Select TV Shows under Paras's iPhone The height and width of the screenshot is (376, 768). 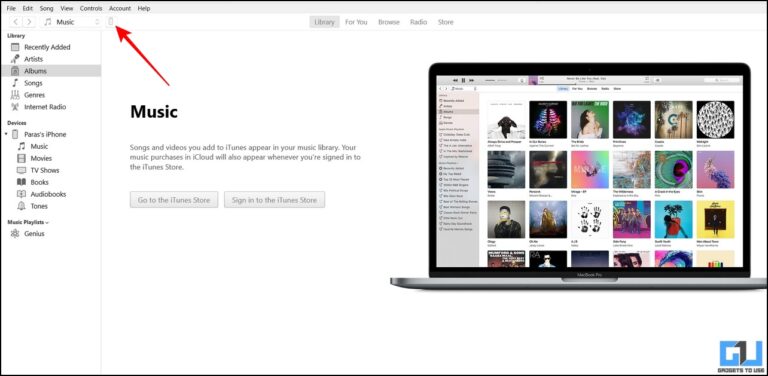(45, 170)
